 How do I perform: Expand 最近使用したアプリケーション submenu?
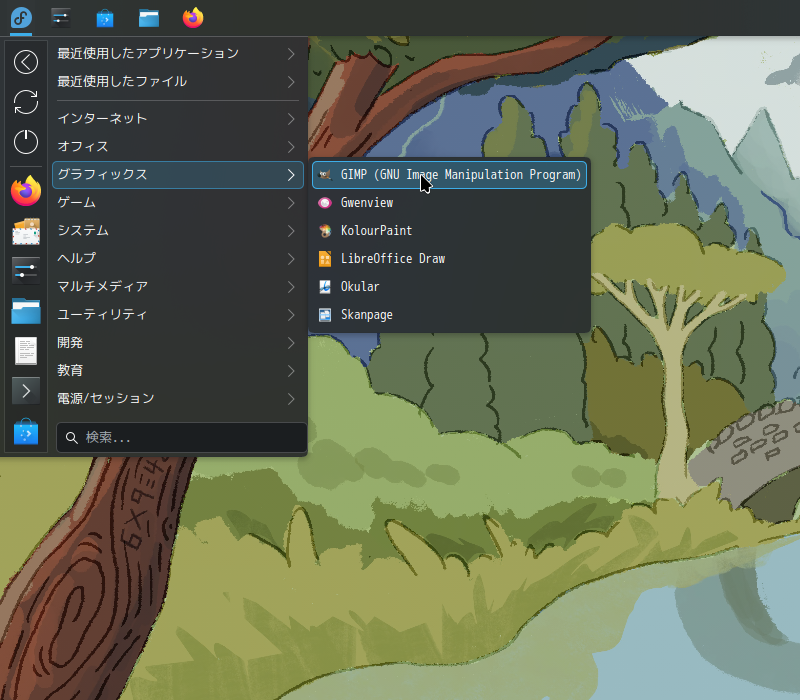[x=178, y=54]
